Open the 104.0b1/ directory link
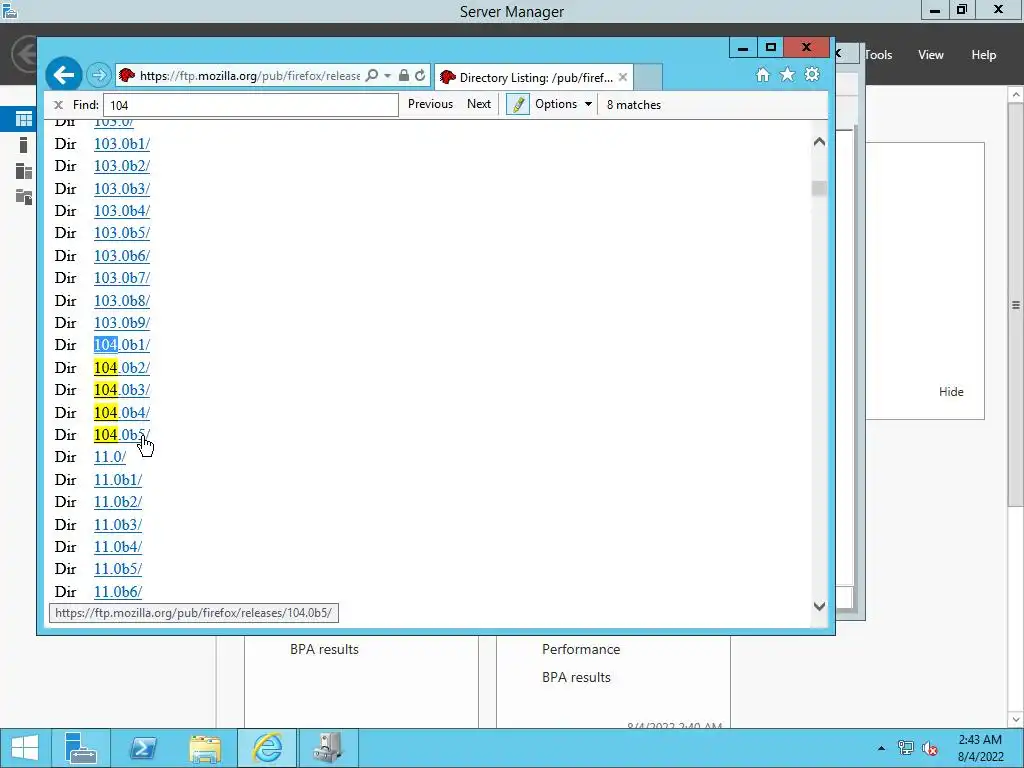The image size is (1024, 768). pyautogui.click(x=121, y=345)
